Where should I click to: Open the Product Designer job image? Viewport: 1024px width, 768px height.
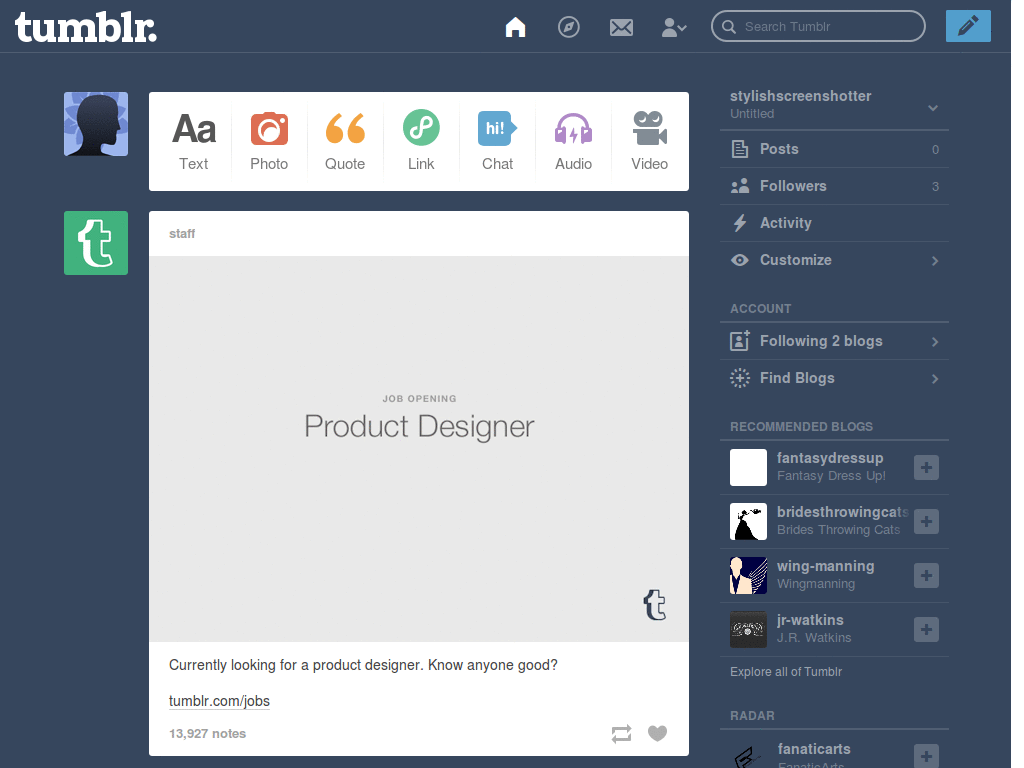click(419, 449)
